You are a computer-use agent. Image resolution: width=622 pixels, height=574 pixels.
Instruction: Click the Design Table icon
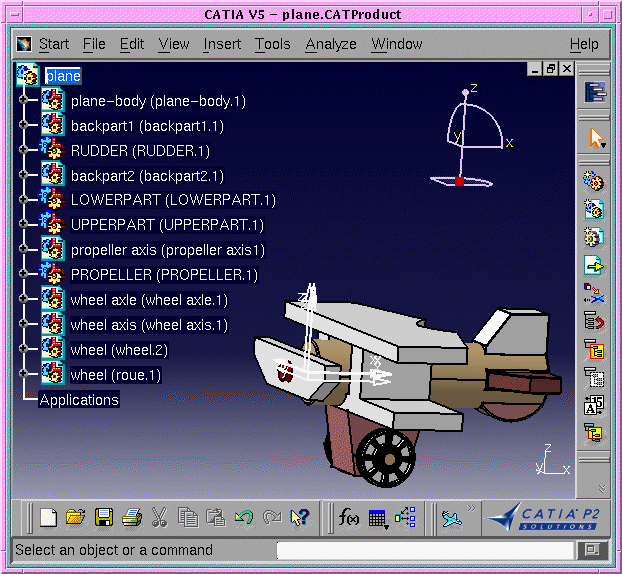[x=378, y=517]
